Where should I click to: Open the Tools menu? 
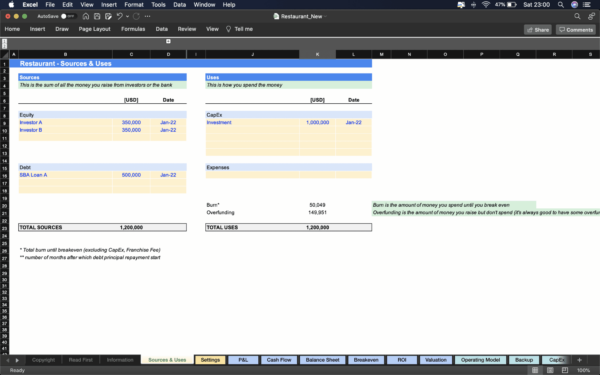158,5
